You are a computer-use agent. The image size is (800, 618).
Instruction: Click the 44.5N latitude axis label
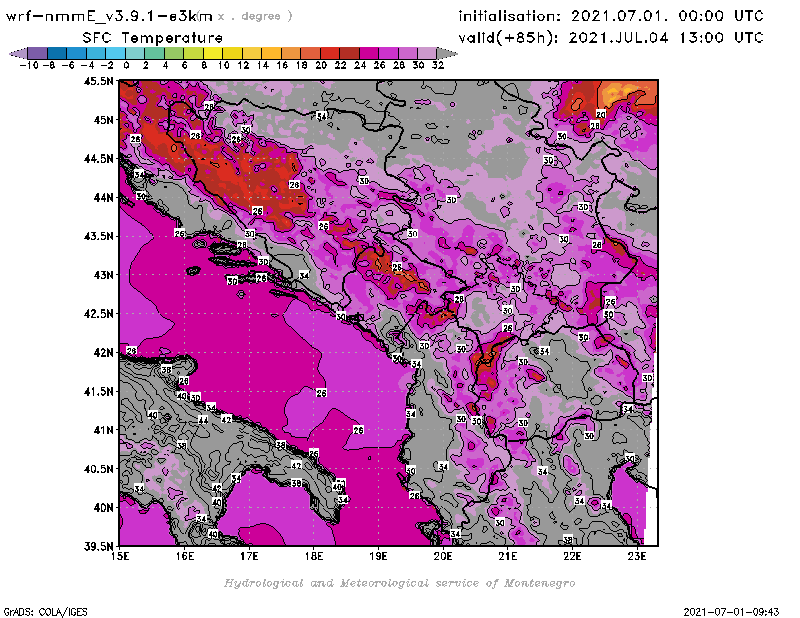[x=98, y=159]
